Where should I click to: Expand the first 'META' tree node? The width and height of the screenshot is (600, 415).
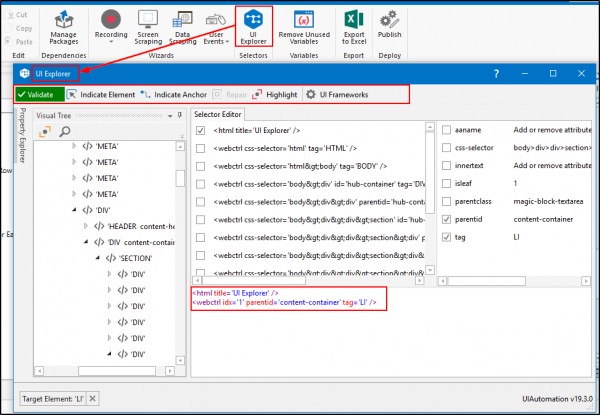pyautogui.click(x=74, y=146)
